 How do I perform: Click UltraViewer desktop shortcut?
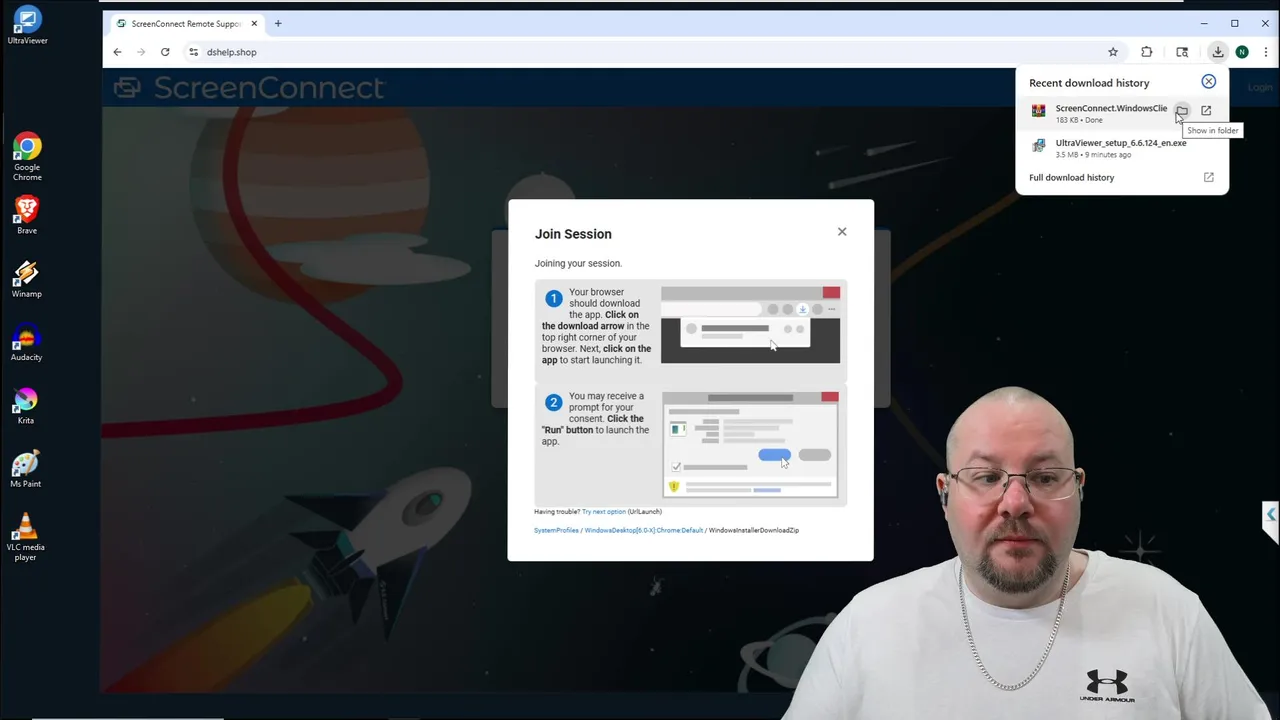click(27, 26)
